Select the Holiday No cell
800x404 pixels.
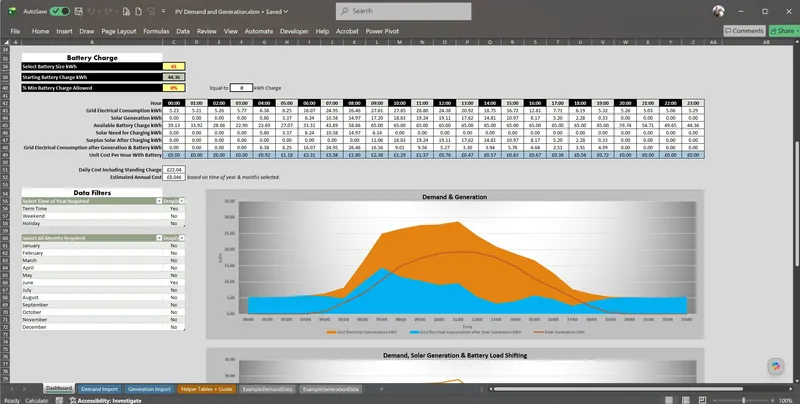click(174, 223)
